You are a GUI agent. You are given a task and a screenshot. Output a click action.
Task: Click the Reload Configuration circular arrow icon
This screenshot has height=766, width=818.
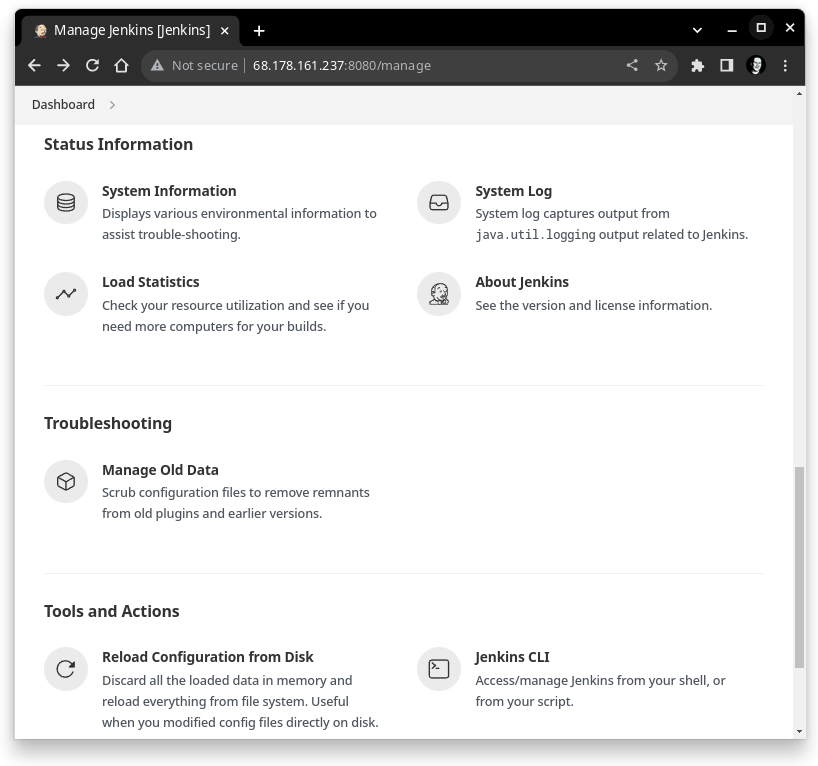tap(66, 669)
